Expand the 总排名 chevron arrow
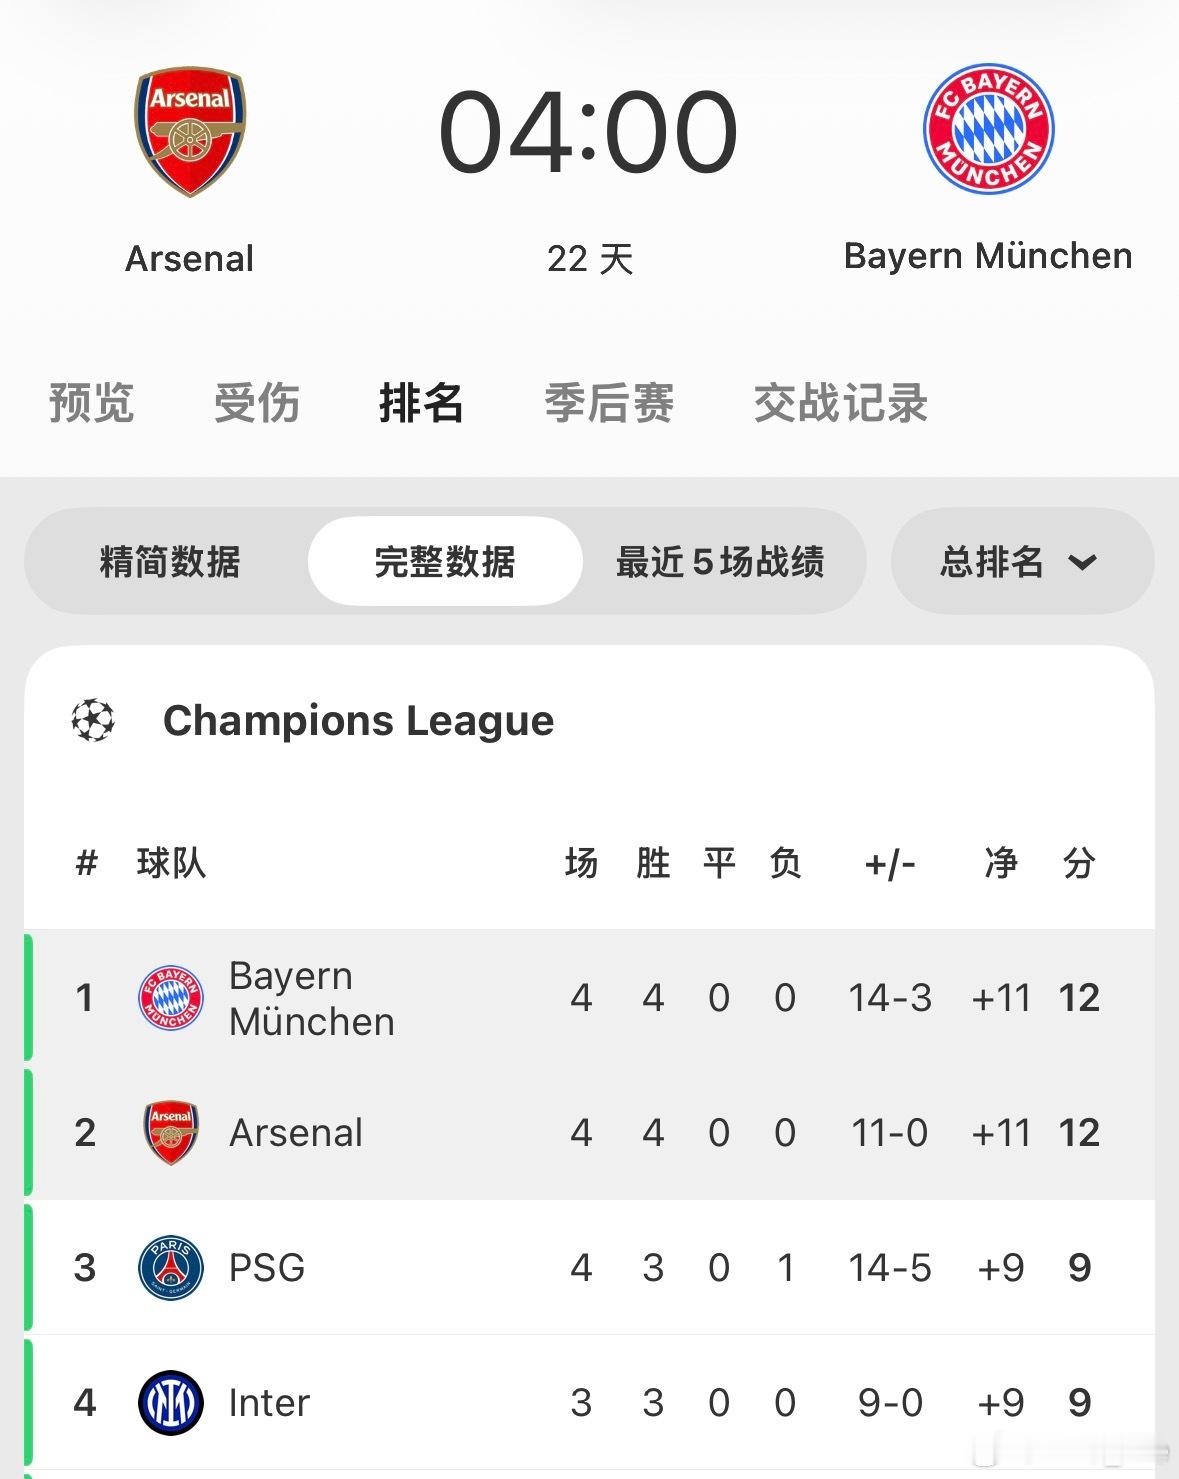The height and width of the screenshot is (1479, 1179). tap(1082, 562)
